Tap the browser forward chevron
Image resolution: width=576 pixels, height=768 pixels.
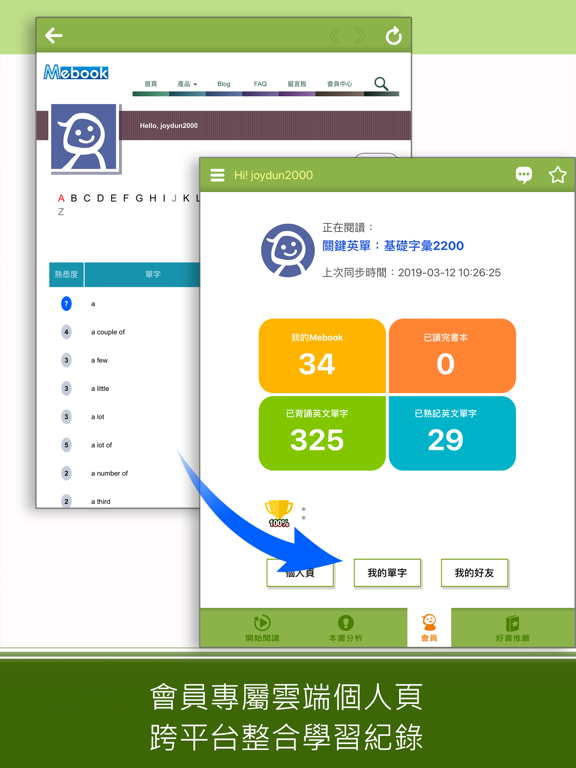coord(360,35)
